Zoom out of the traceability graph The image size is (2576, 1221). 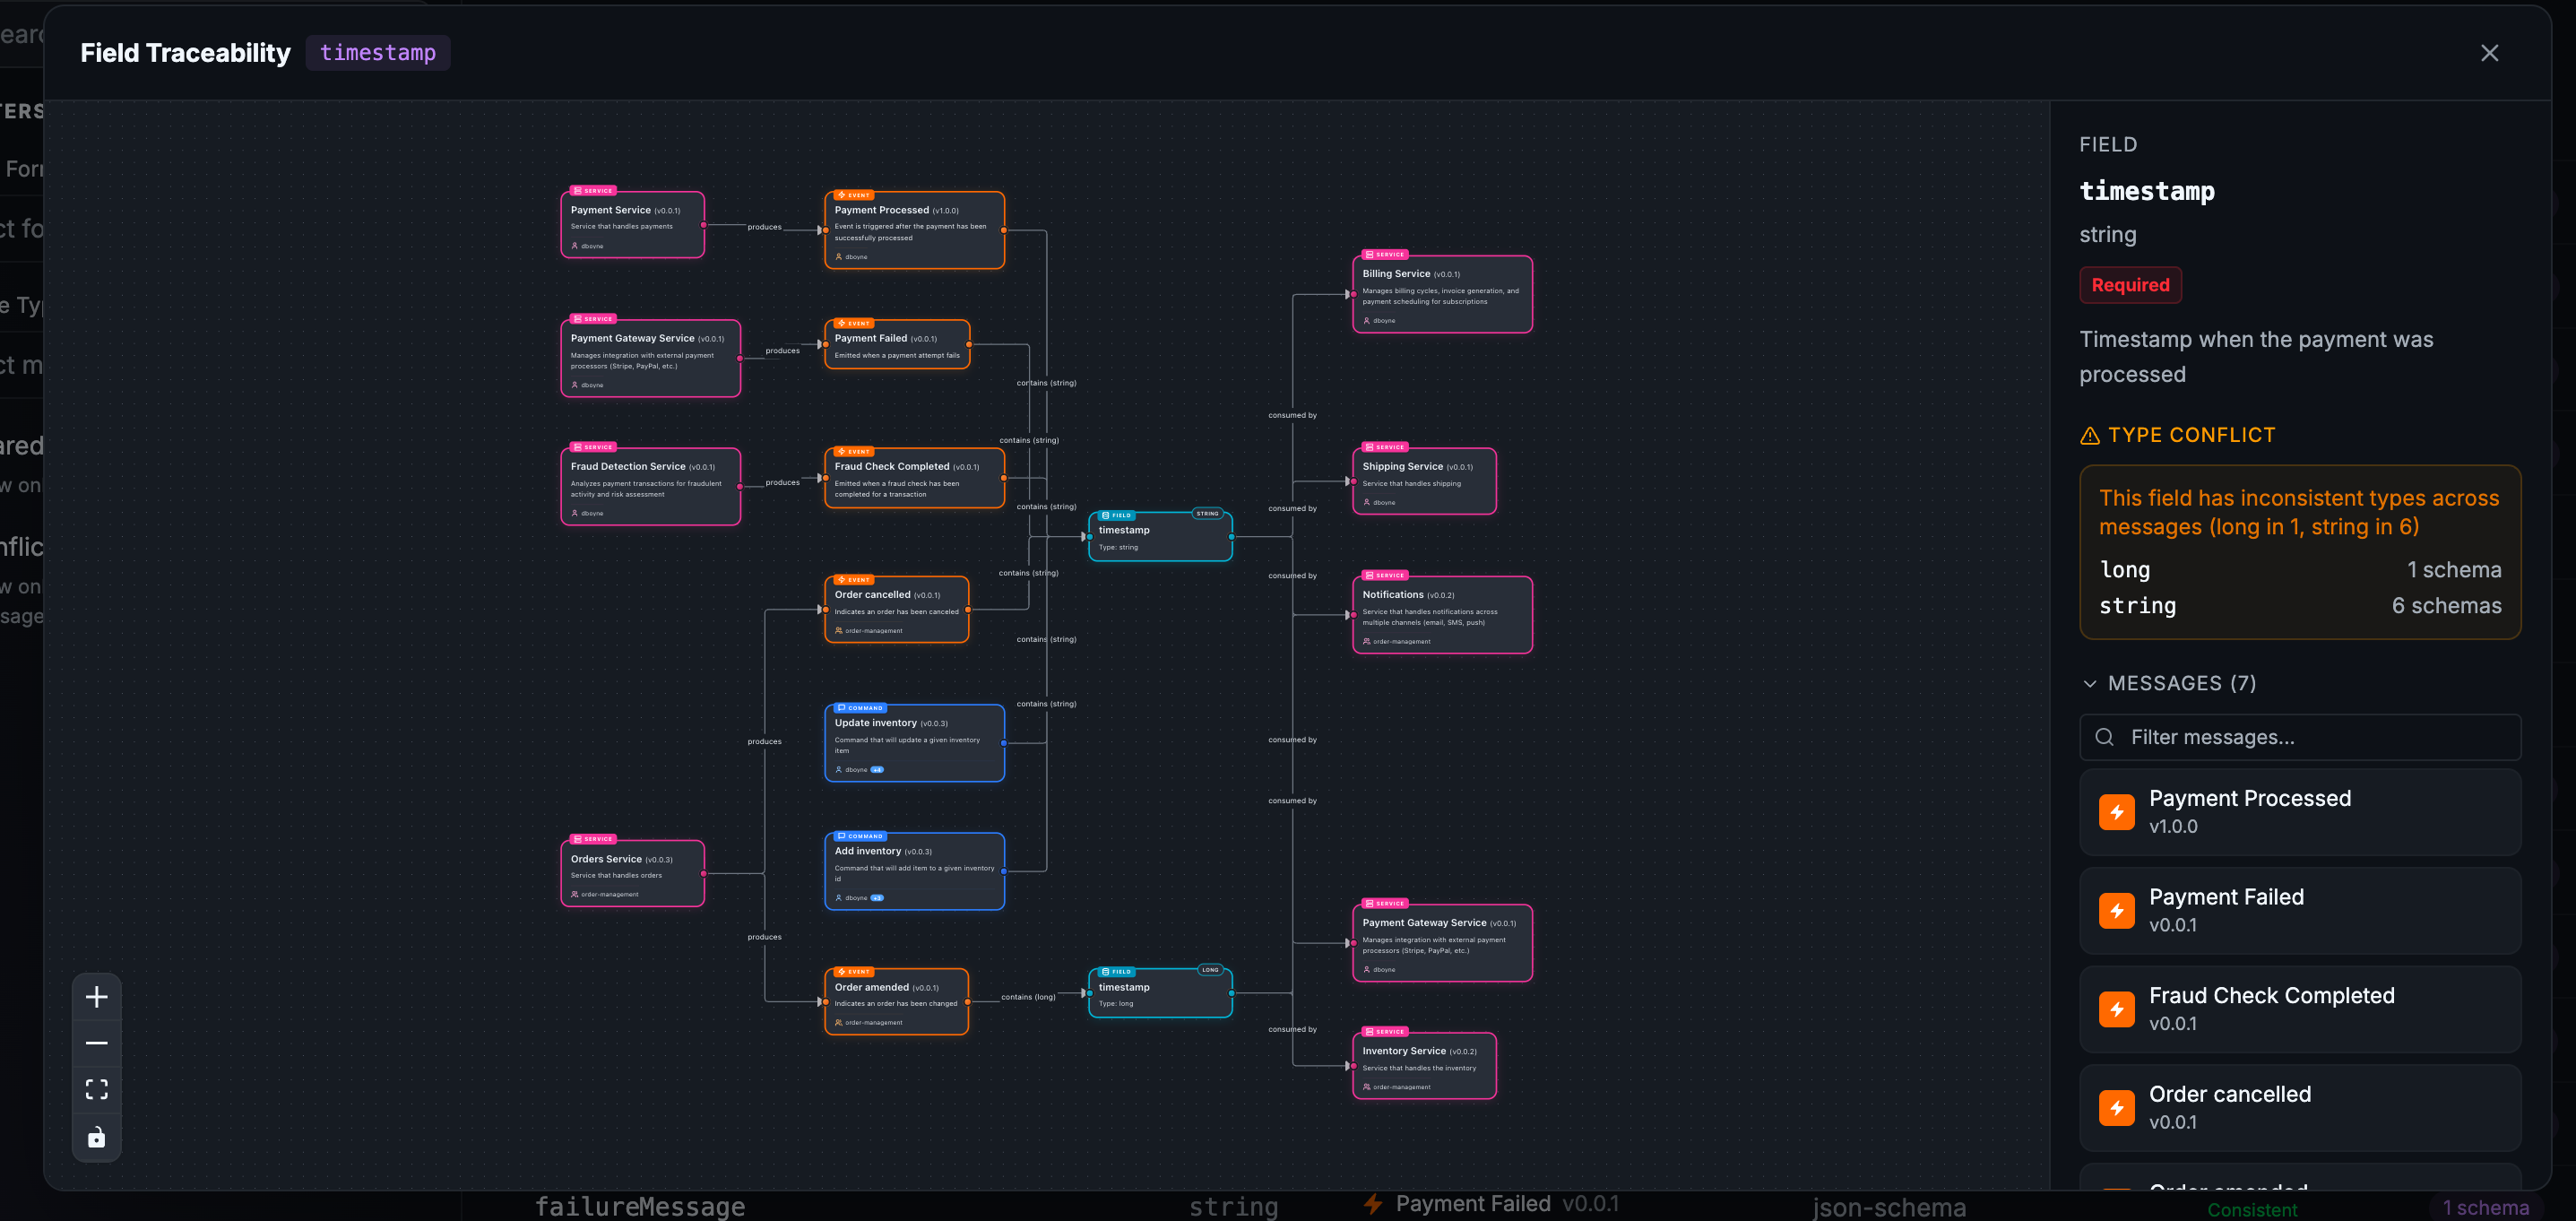coord(96,1043)
